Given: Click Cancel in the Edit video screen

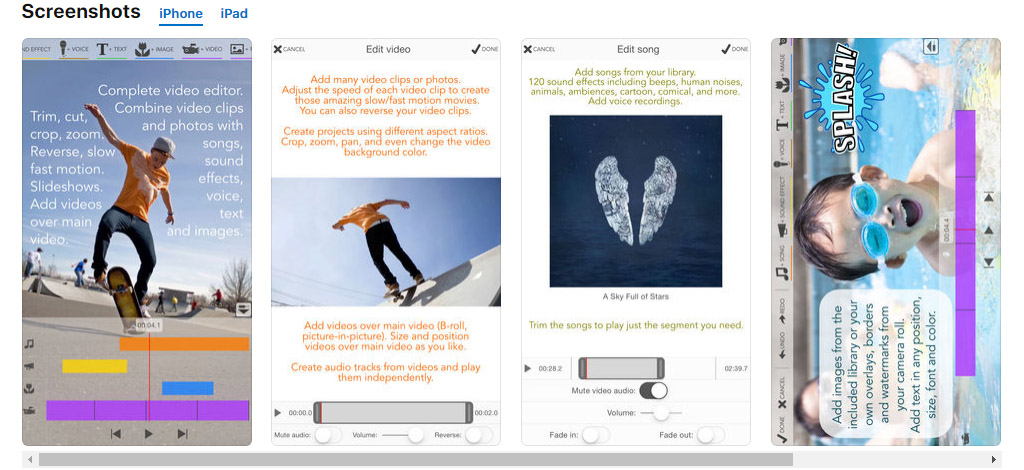Looking at the screenshot, I should point(289,49).
